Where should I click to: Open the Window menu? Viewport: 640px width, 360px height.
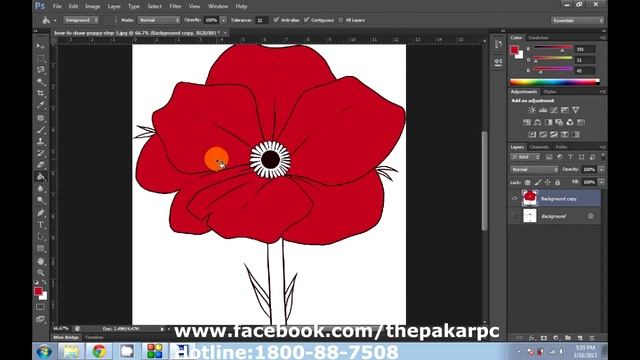pos(218,6)
